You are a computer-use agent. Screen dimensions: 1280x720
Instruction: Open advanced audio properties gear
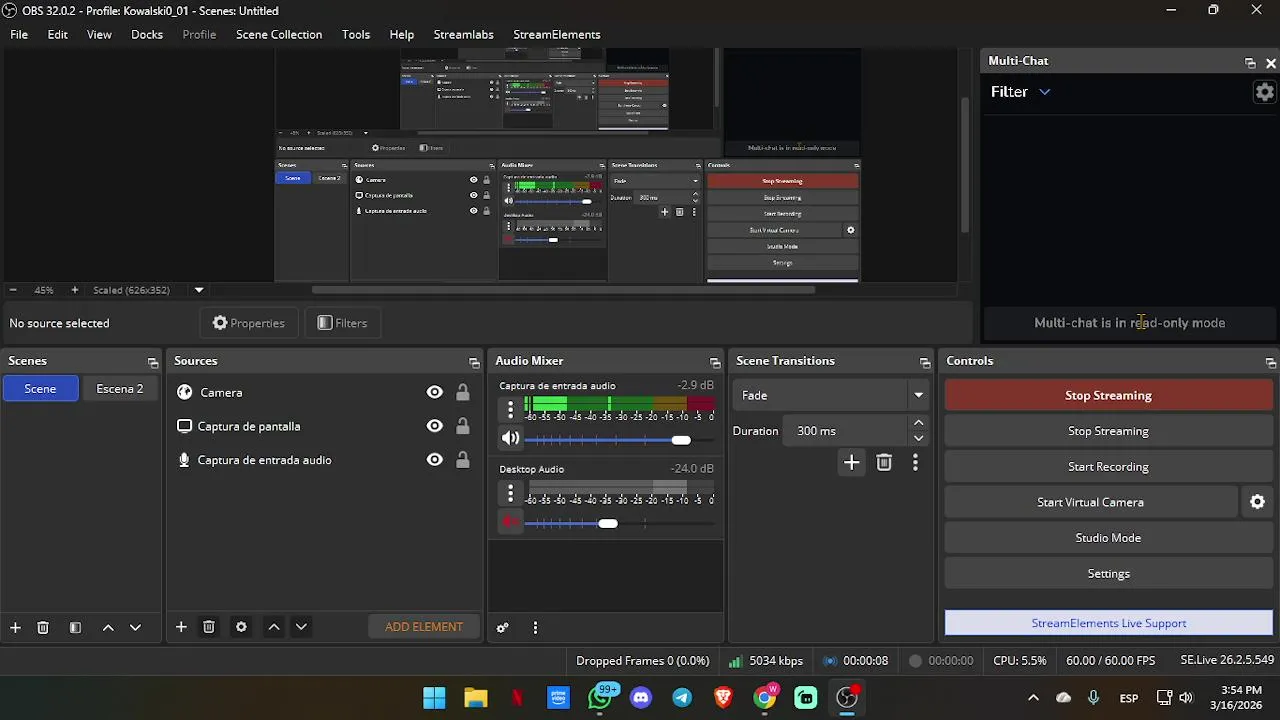pyautogui.click(x=502, y=628)
